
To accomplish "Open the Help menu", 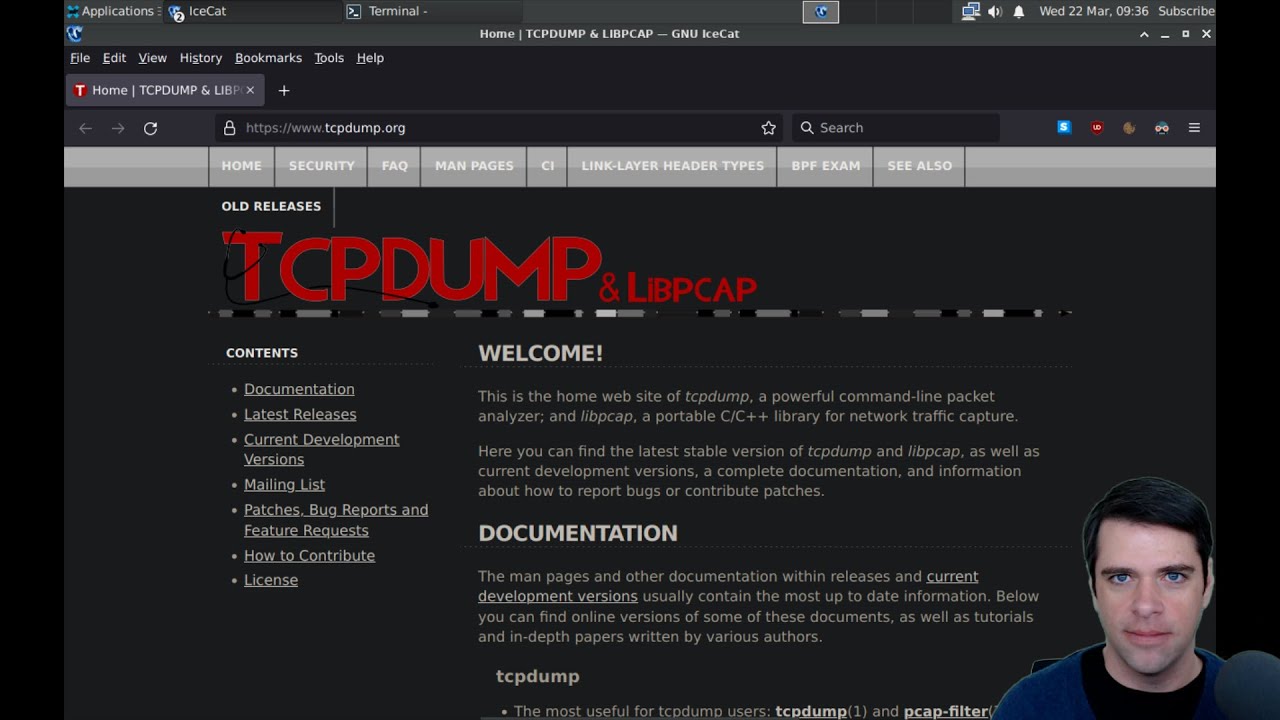I will pyautogui.click(x=370, y=58).
